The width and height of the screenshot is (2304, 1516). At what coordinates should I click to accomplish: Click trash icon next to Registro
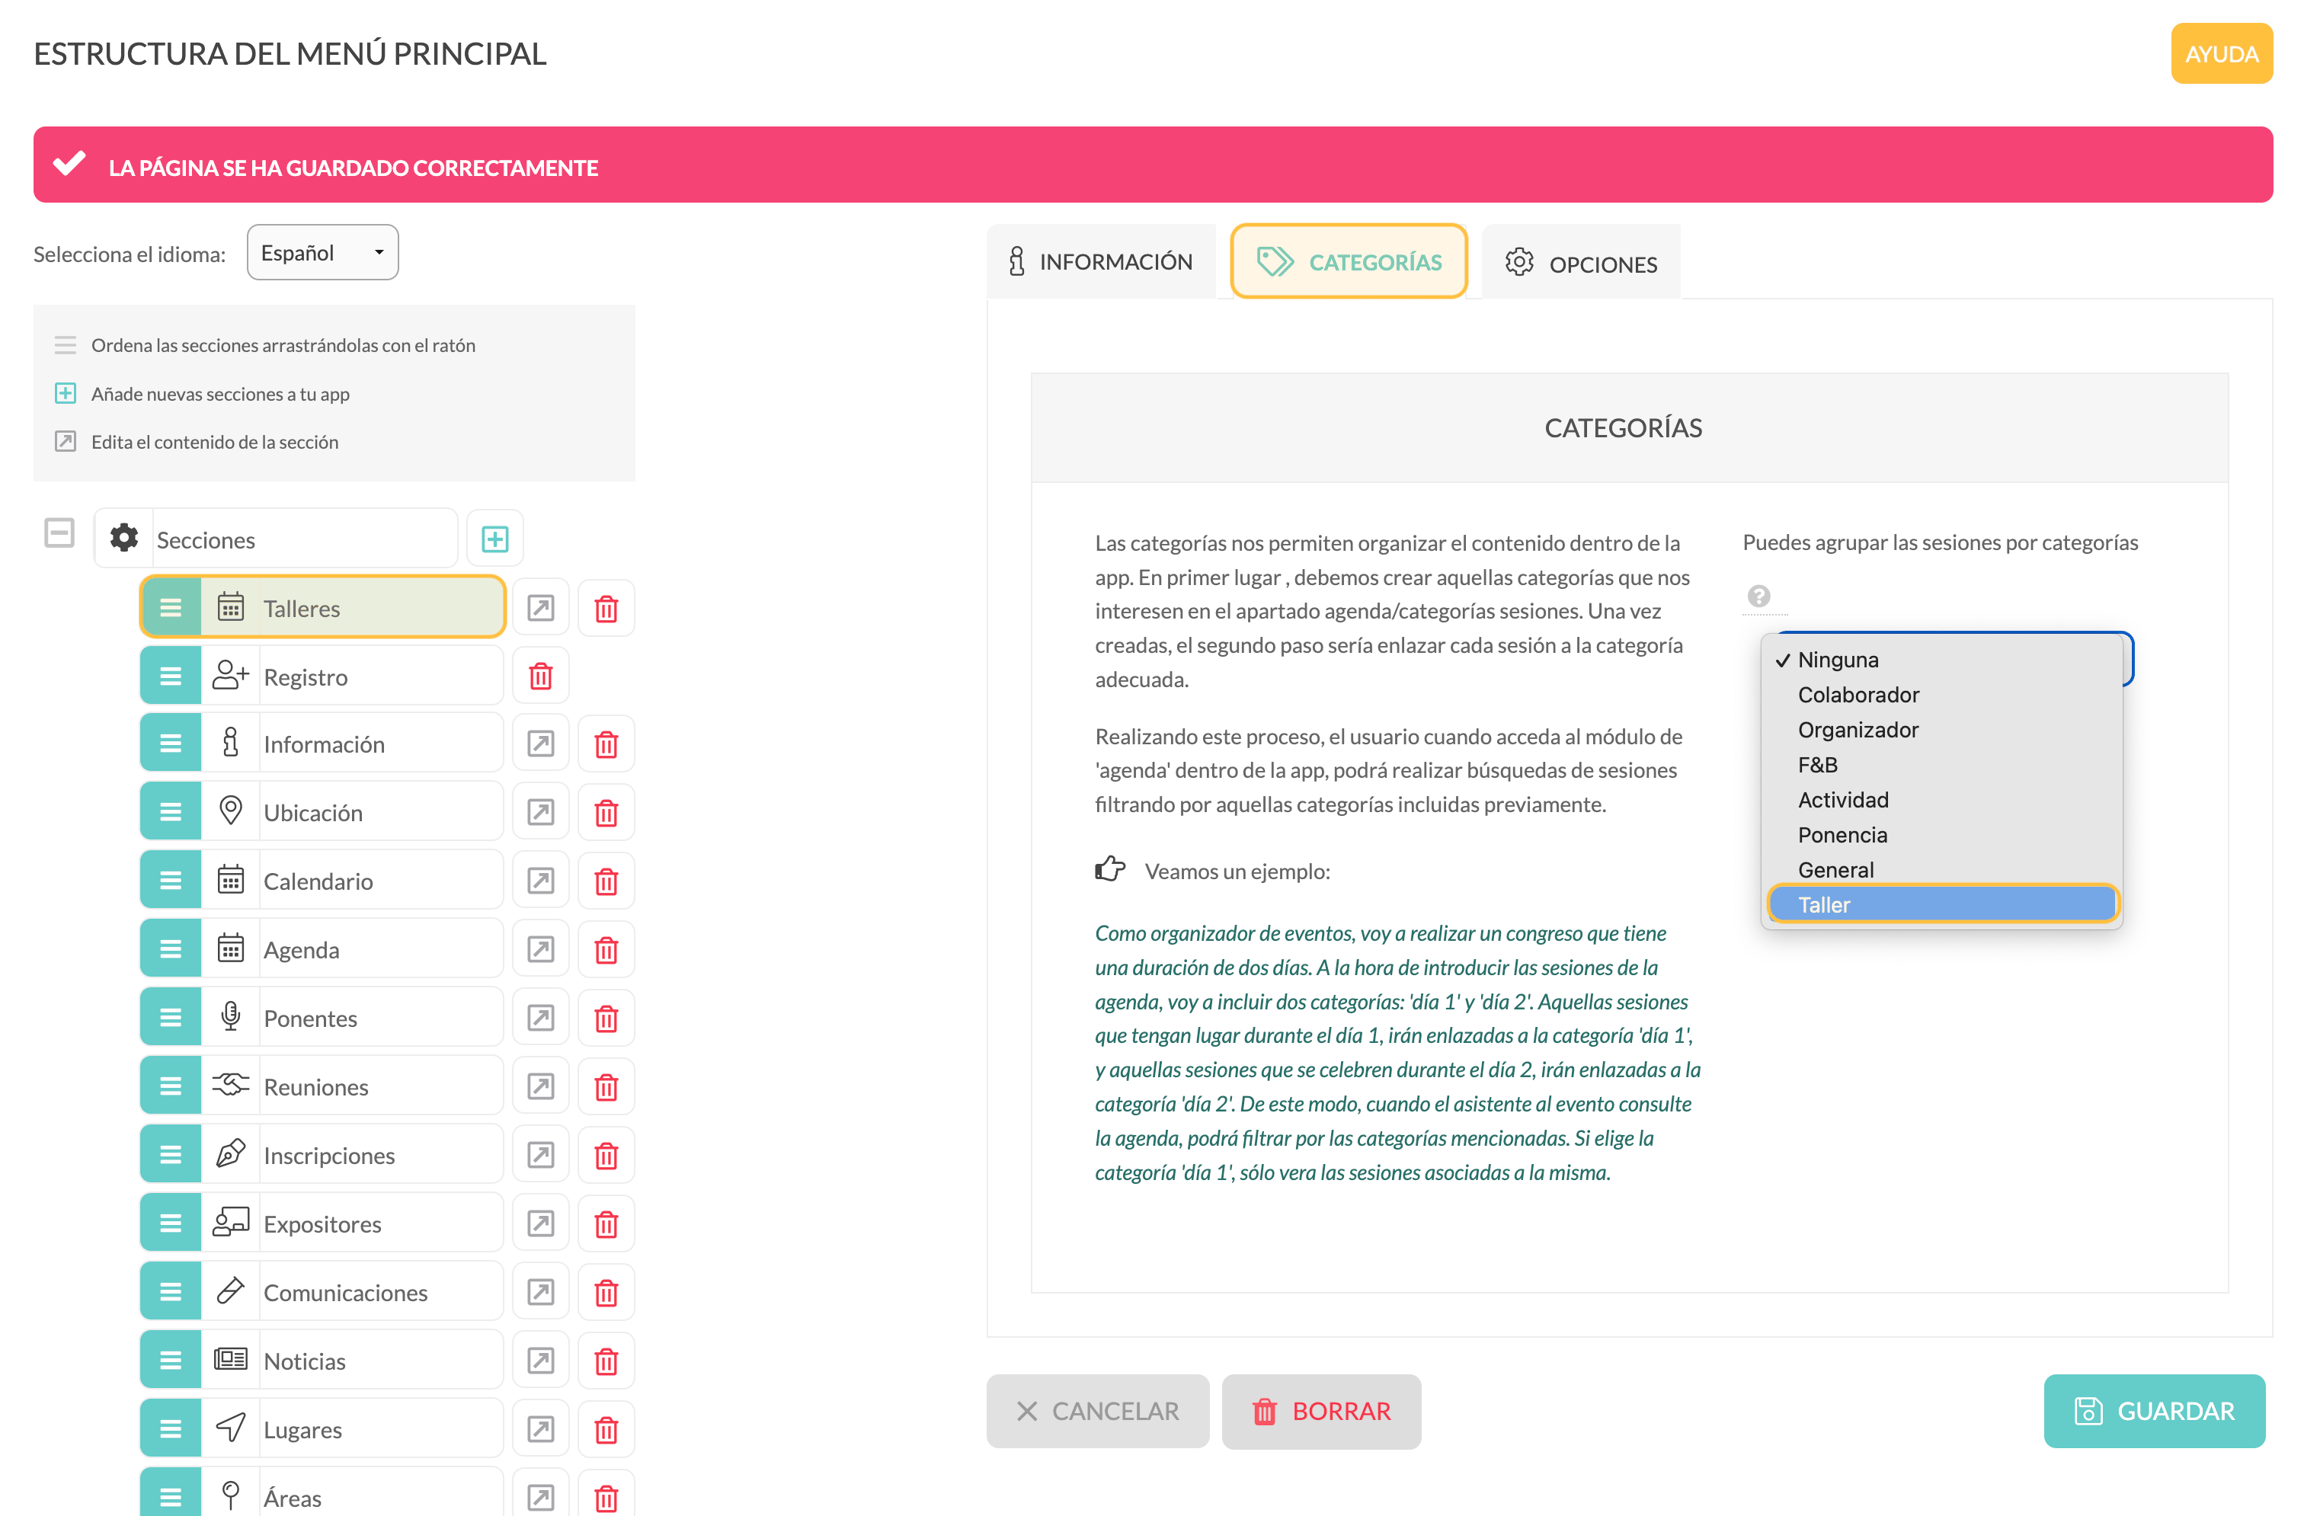(541, 677)
